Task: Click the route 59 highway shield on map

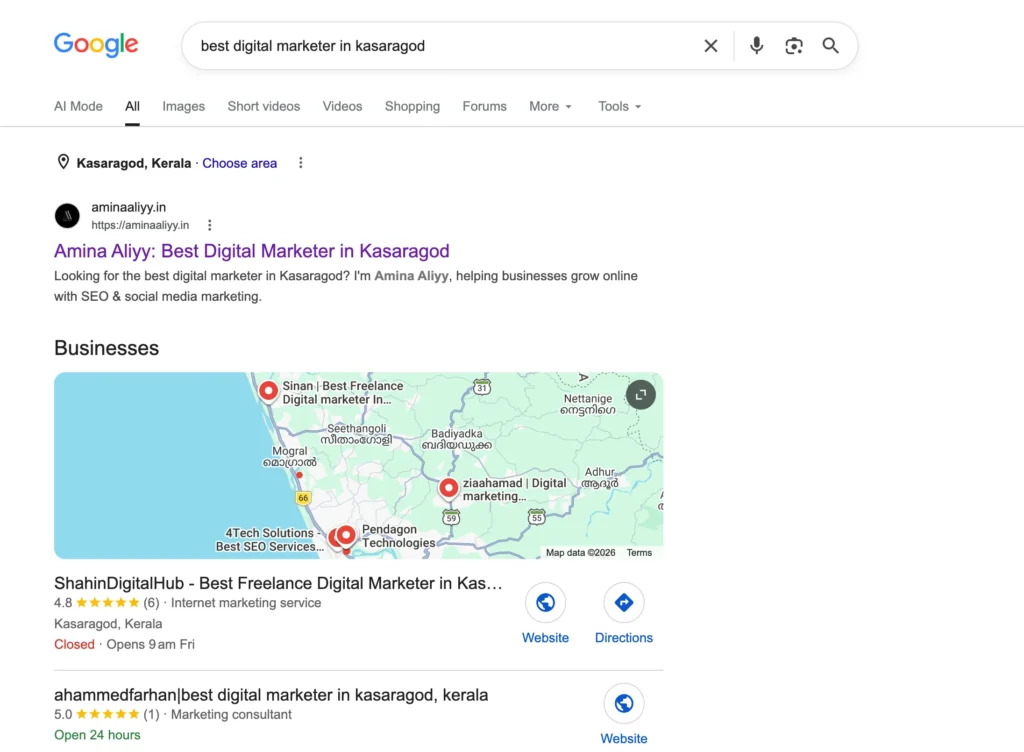Action: click(451, 518)
